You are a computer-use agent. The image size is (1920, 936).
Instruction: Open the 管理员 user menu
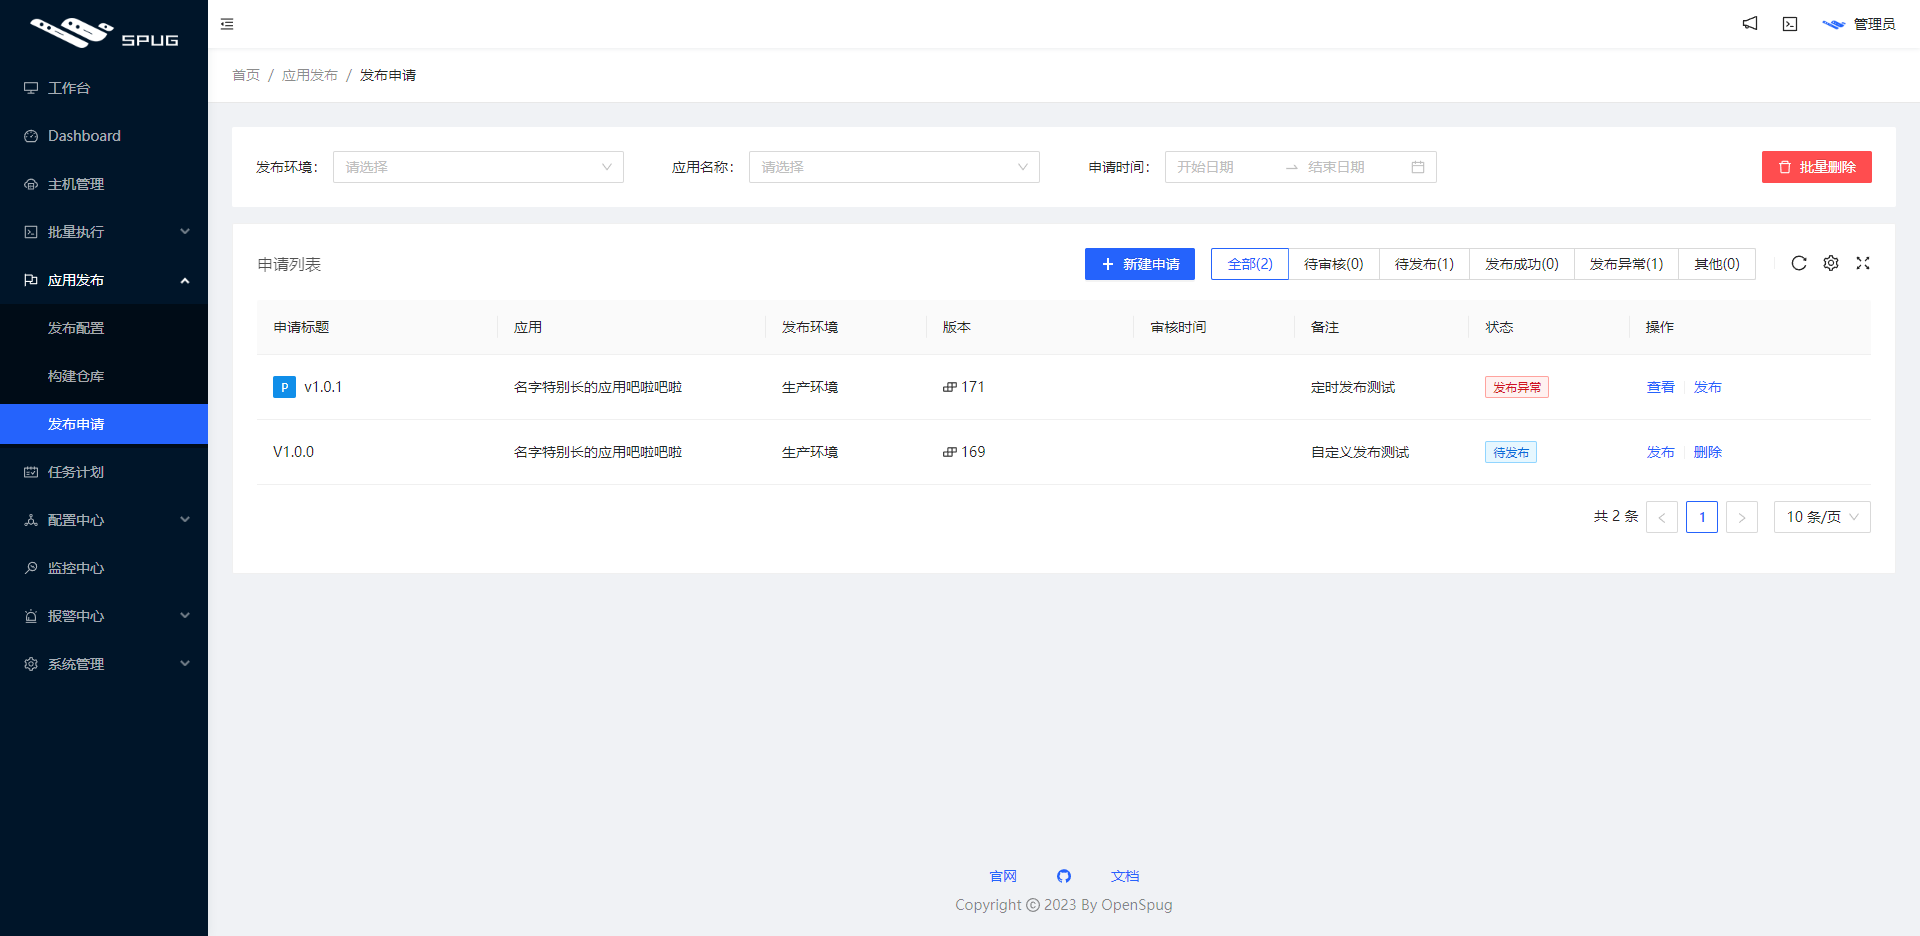pos(1859,24)
